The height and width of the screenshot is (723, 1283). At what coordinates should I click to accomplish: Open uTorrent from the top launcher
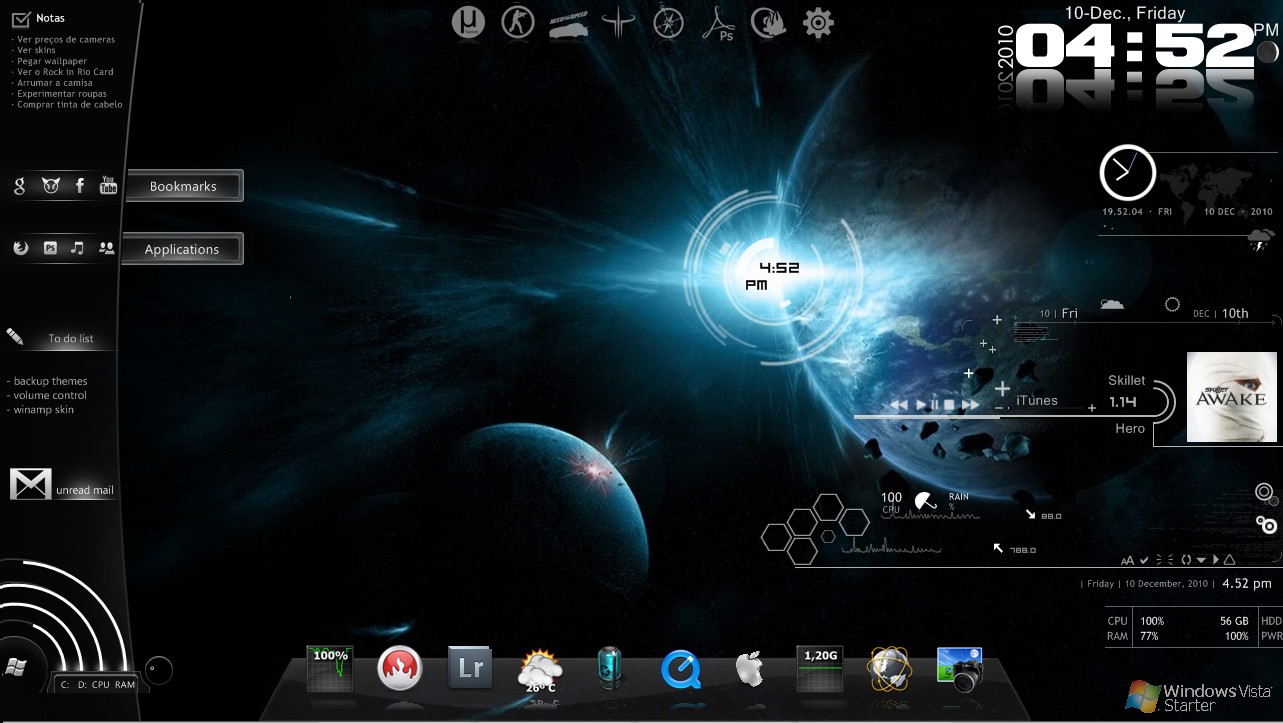468,23
